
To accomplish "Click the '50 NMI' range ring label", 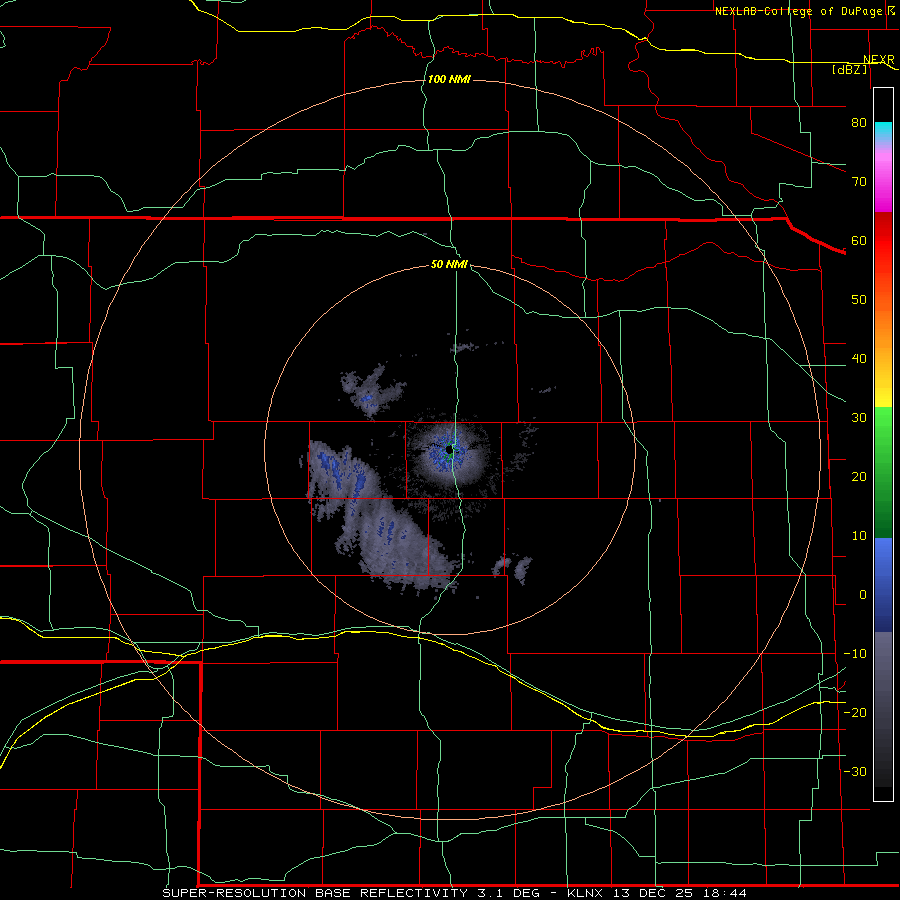I will 449,265.
